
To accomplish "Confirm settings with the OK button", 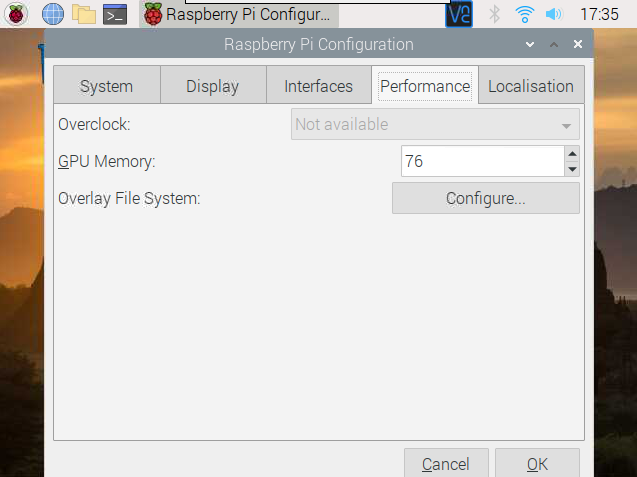I will (537, 463).
